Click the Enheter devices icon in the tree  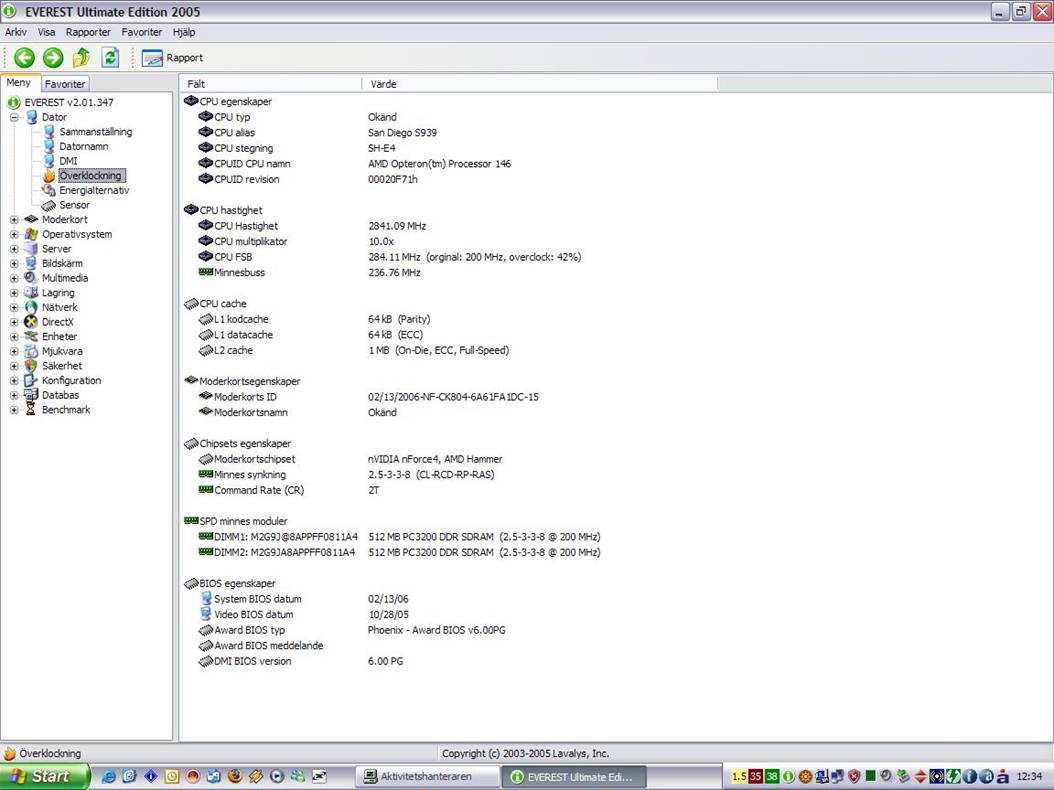click(x=31, y=336)
